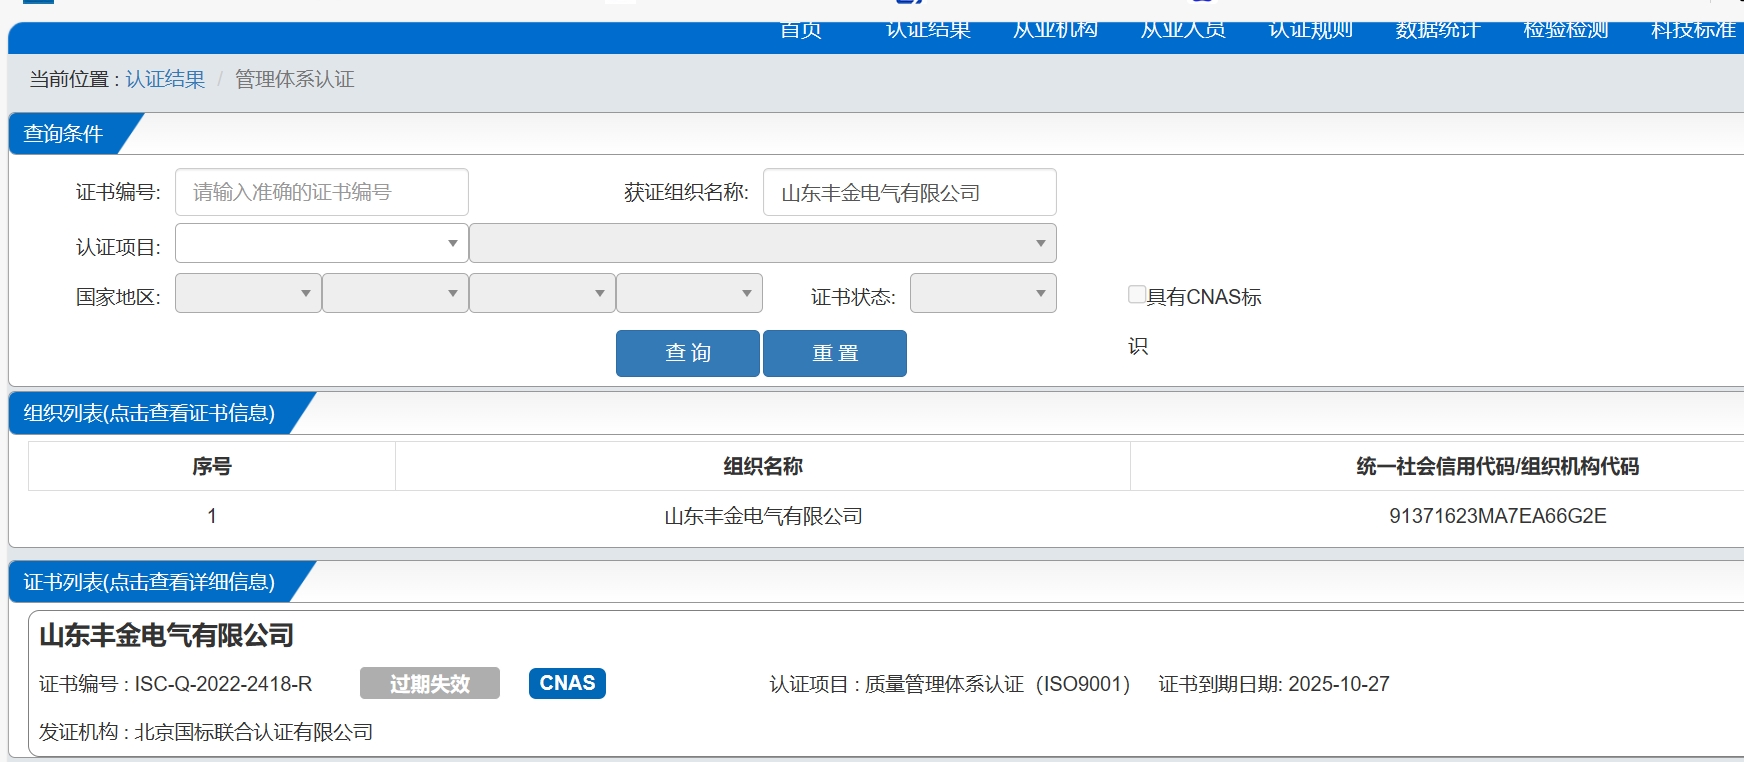Open the first 国家地区 dropdown
1744x762 pixels.
[248, 293]
